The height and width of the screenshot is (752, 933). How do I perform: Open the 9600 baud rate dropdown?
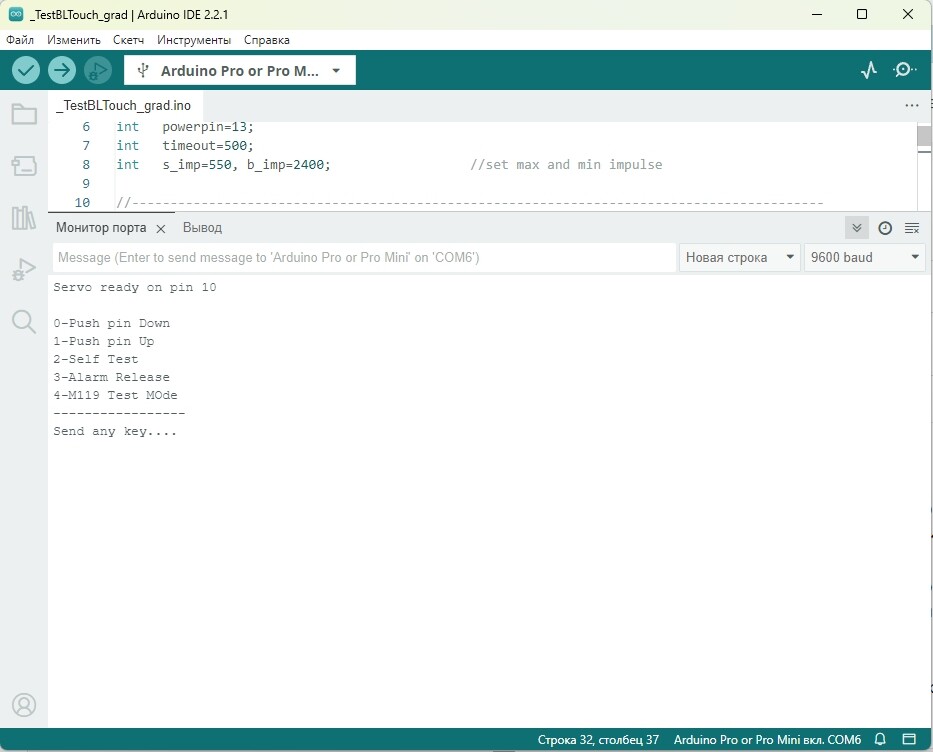(865, 257)
